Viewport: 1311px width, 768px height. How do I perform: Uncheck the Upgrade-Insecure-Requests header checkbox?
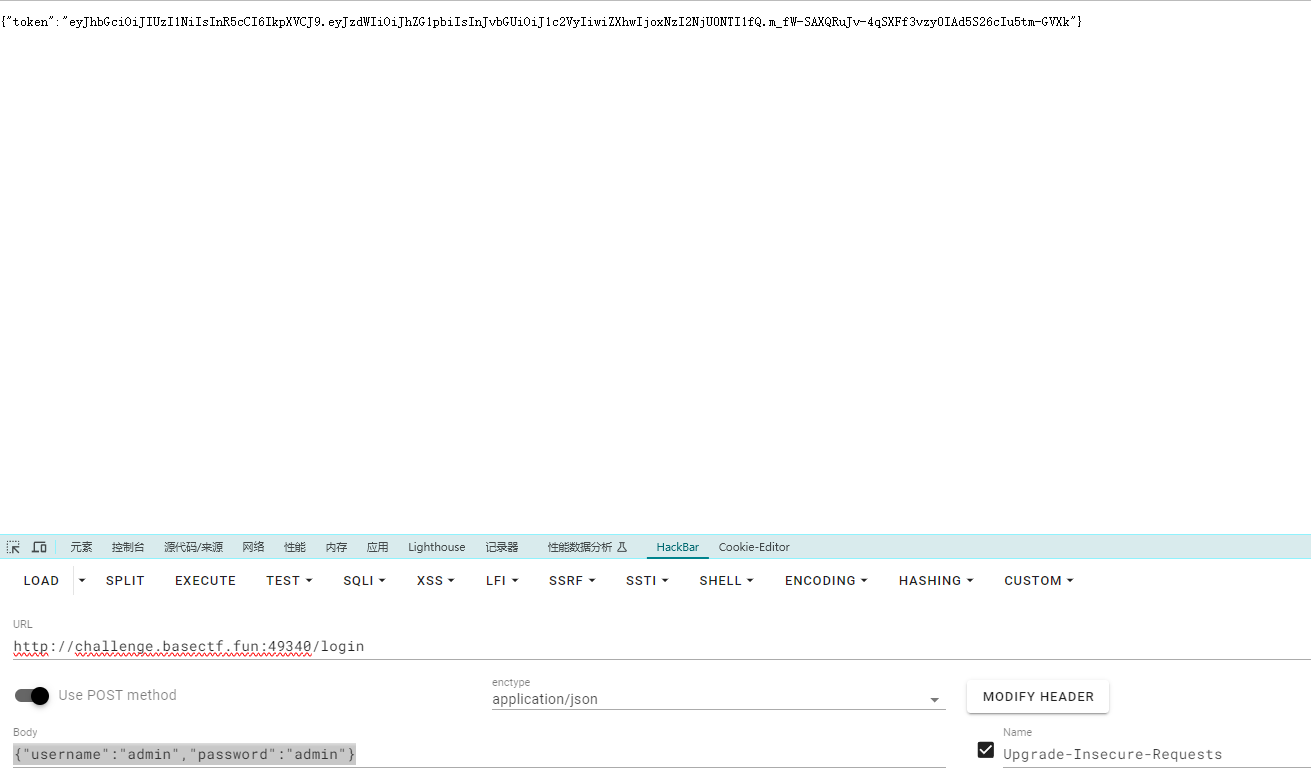point(986,750)
